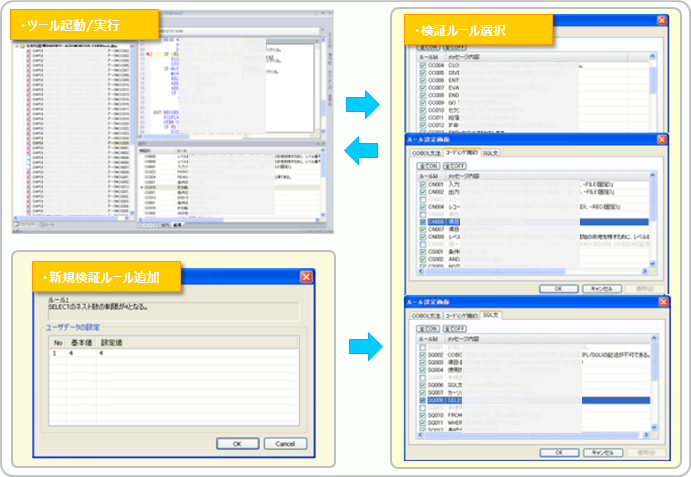Toggle checkbox for rule CC004

tap(423, 66)
